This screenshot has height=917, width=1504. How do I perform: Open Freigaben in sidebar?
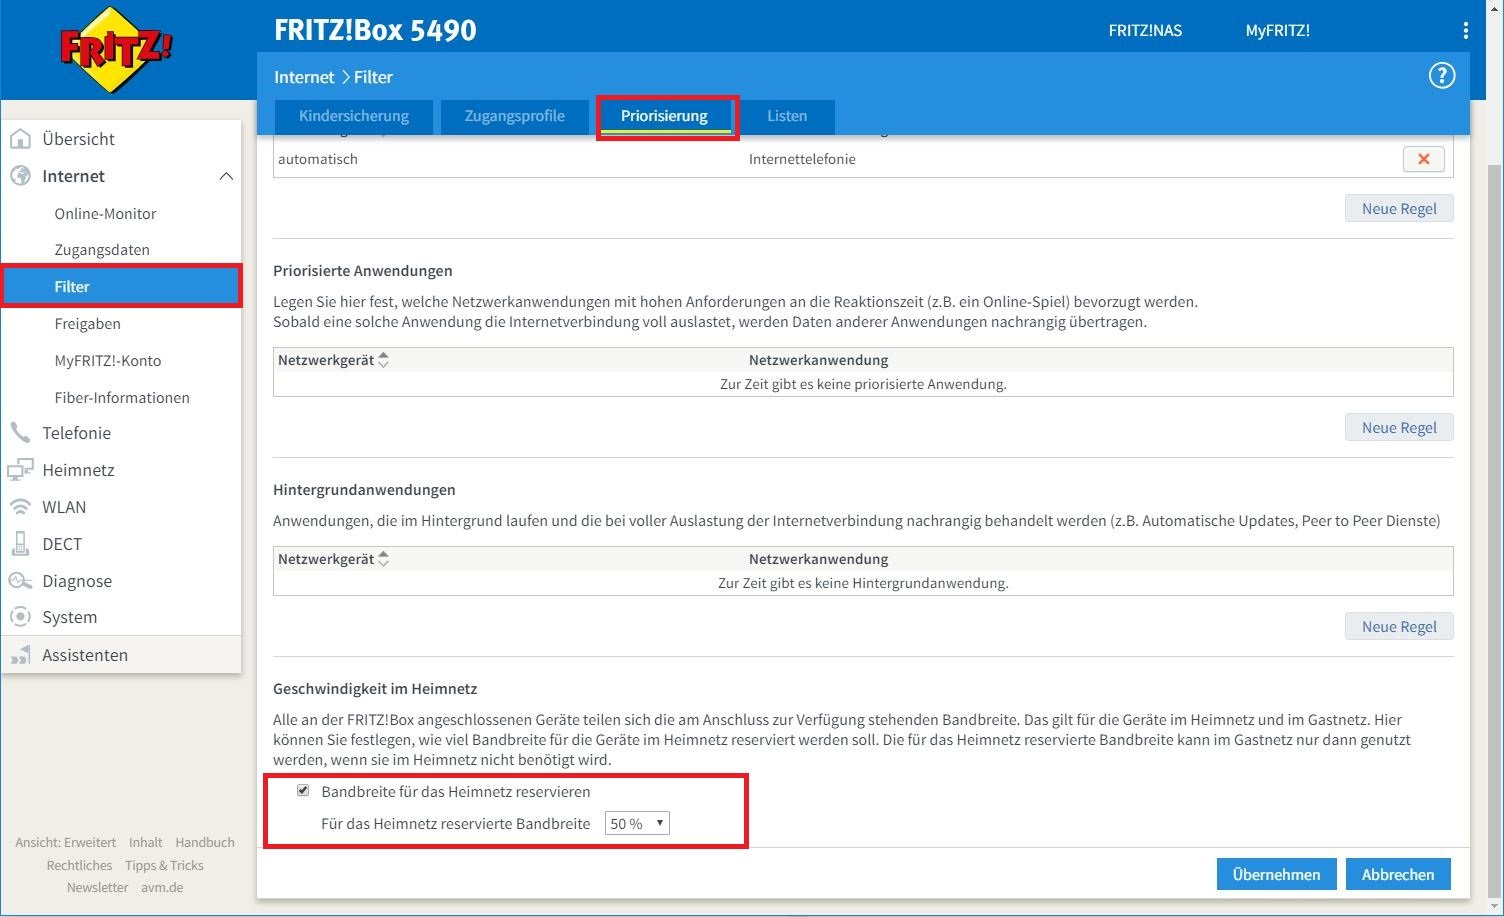pyautogui.click(x=88, y=324)
